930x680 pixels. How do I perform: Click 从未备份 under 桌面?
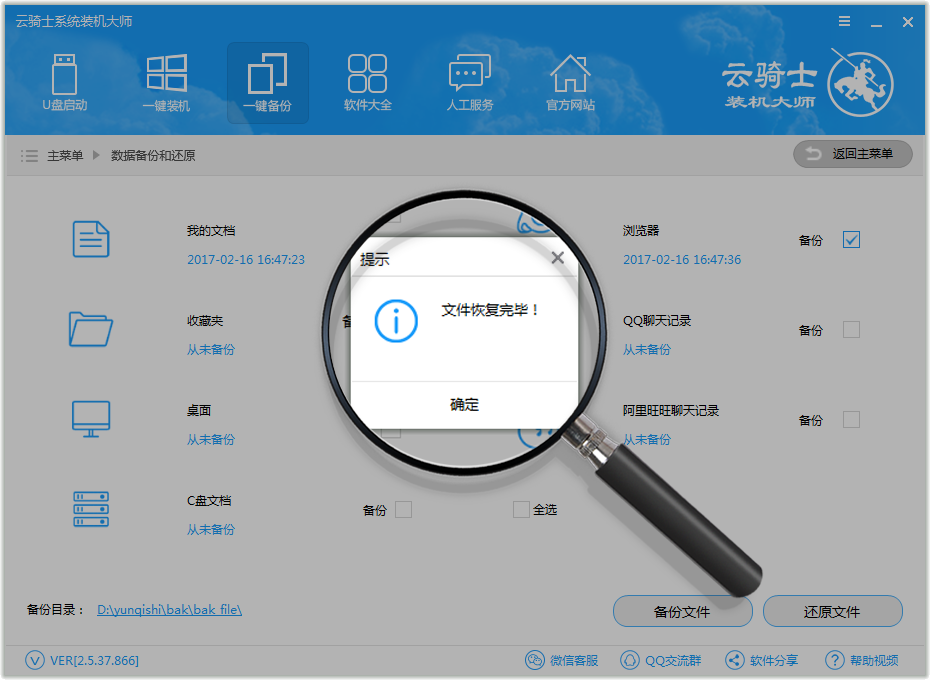[x=211, y=440]
